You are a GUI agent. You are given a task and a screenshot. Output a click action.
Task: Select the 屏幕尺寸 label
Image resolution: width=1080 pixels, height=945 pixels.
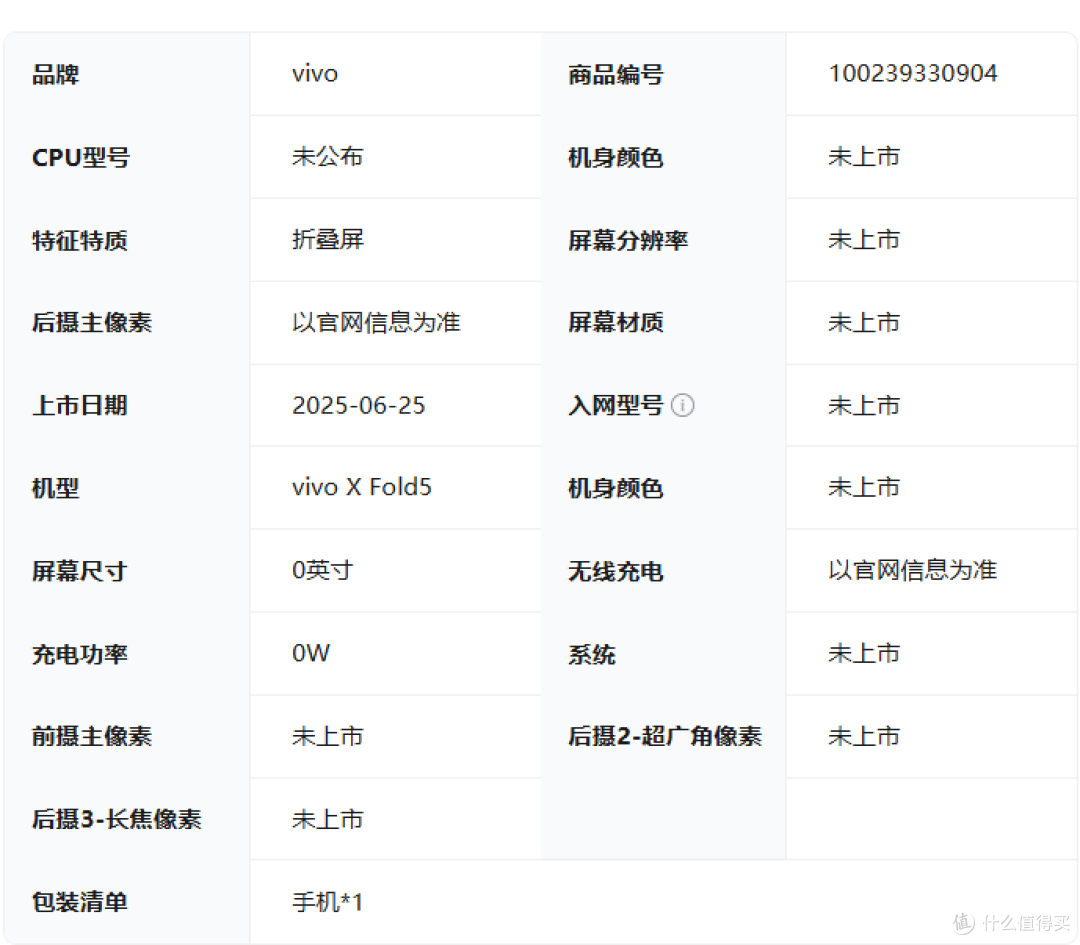pos(79,571)
